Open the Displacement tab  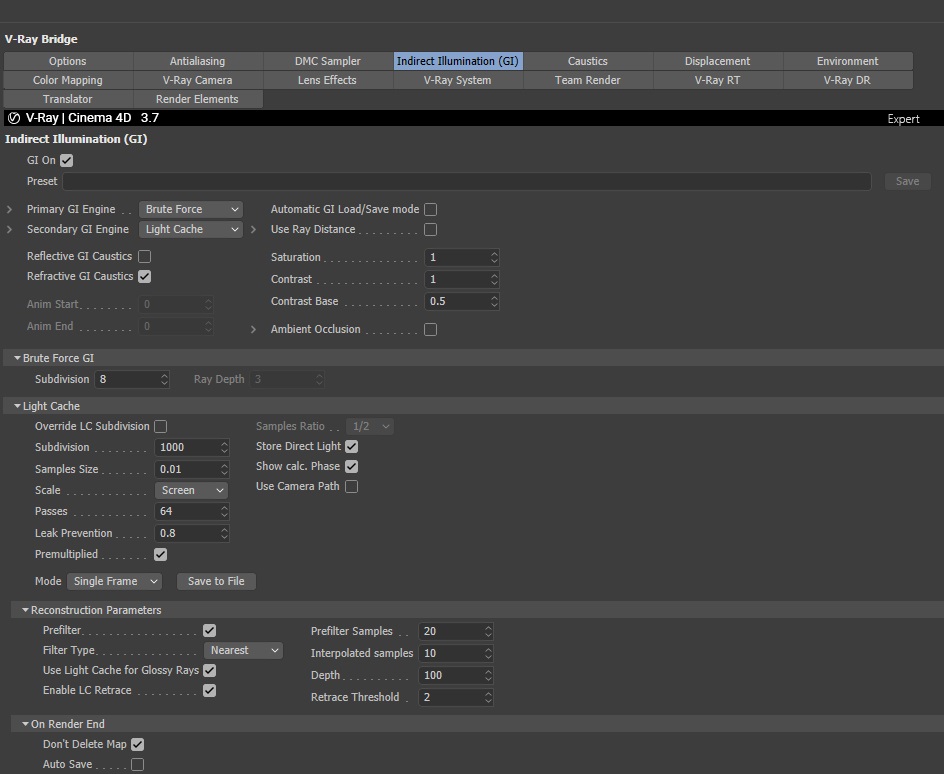coord(718,61)
